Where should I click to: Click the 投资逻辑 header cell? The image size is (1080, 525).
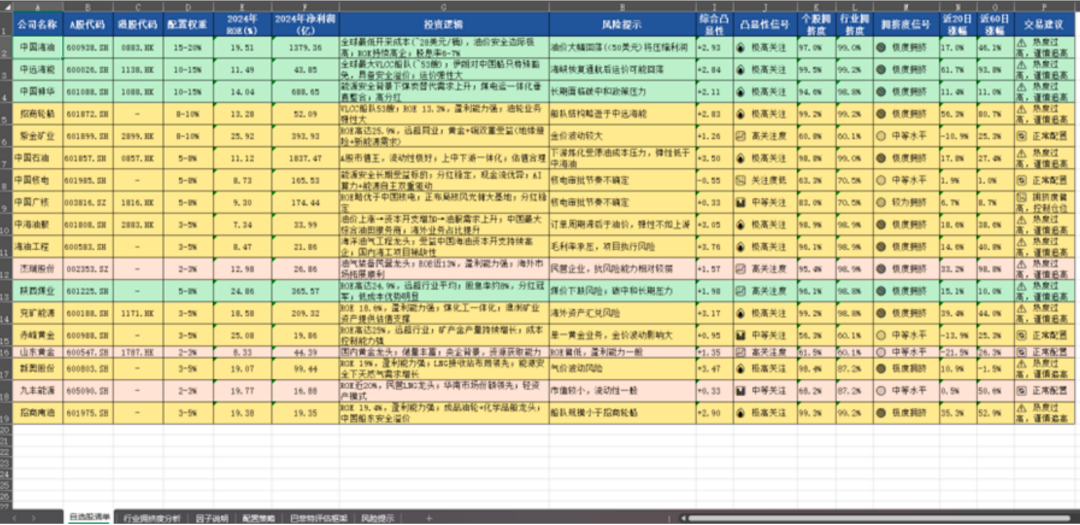click(444, 24)
